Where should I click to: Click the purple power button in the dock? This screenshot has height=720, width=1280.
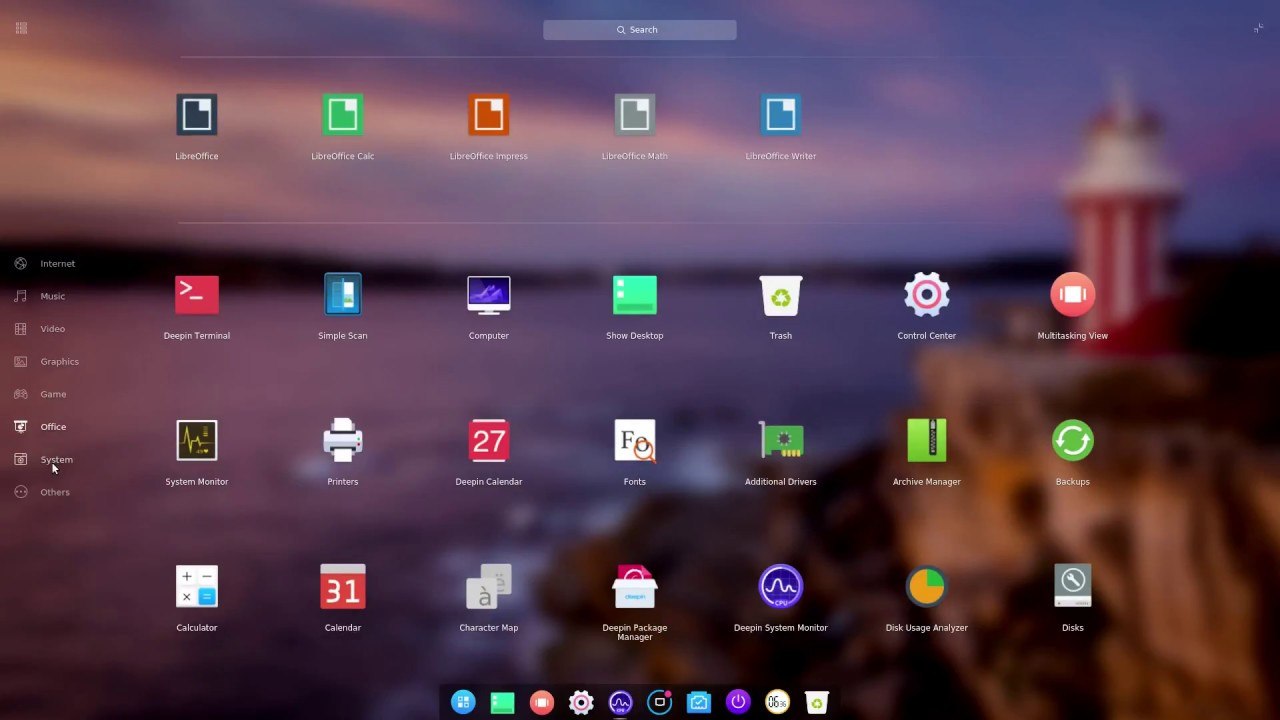738,703
